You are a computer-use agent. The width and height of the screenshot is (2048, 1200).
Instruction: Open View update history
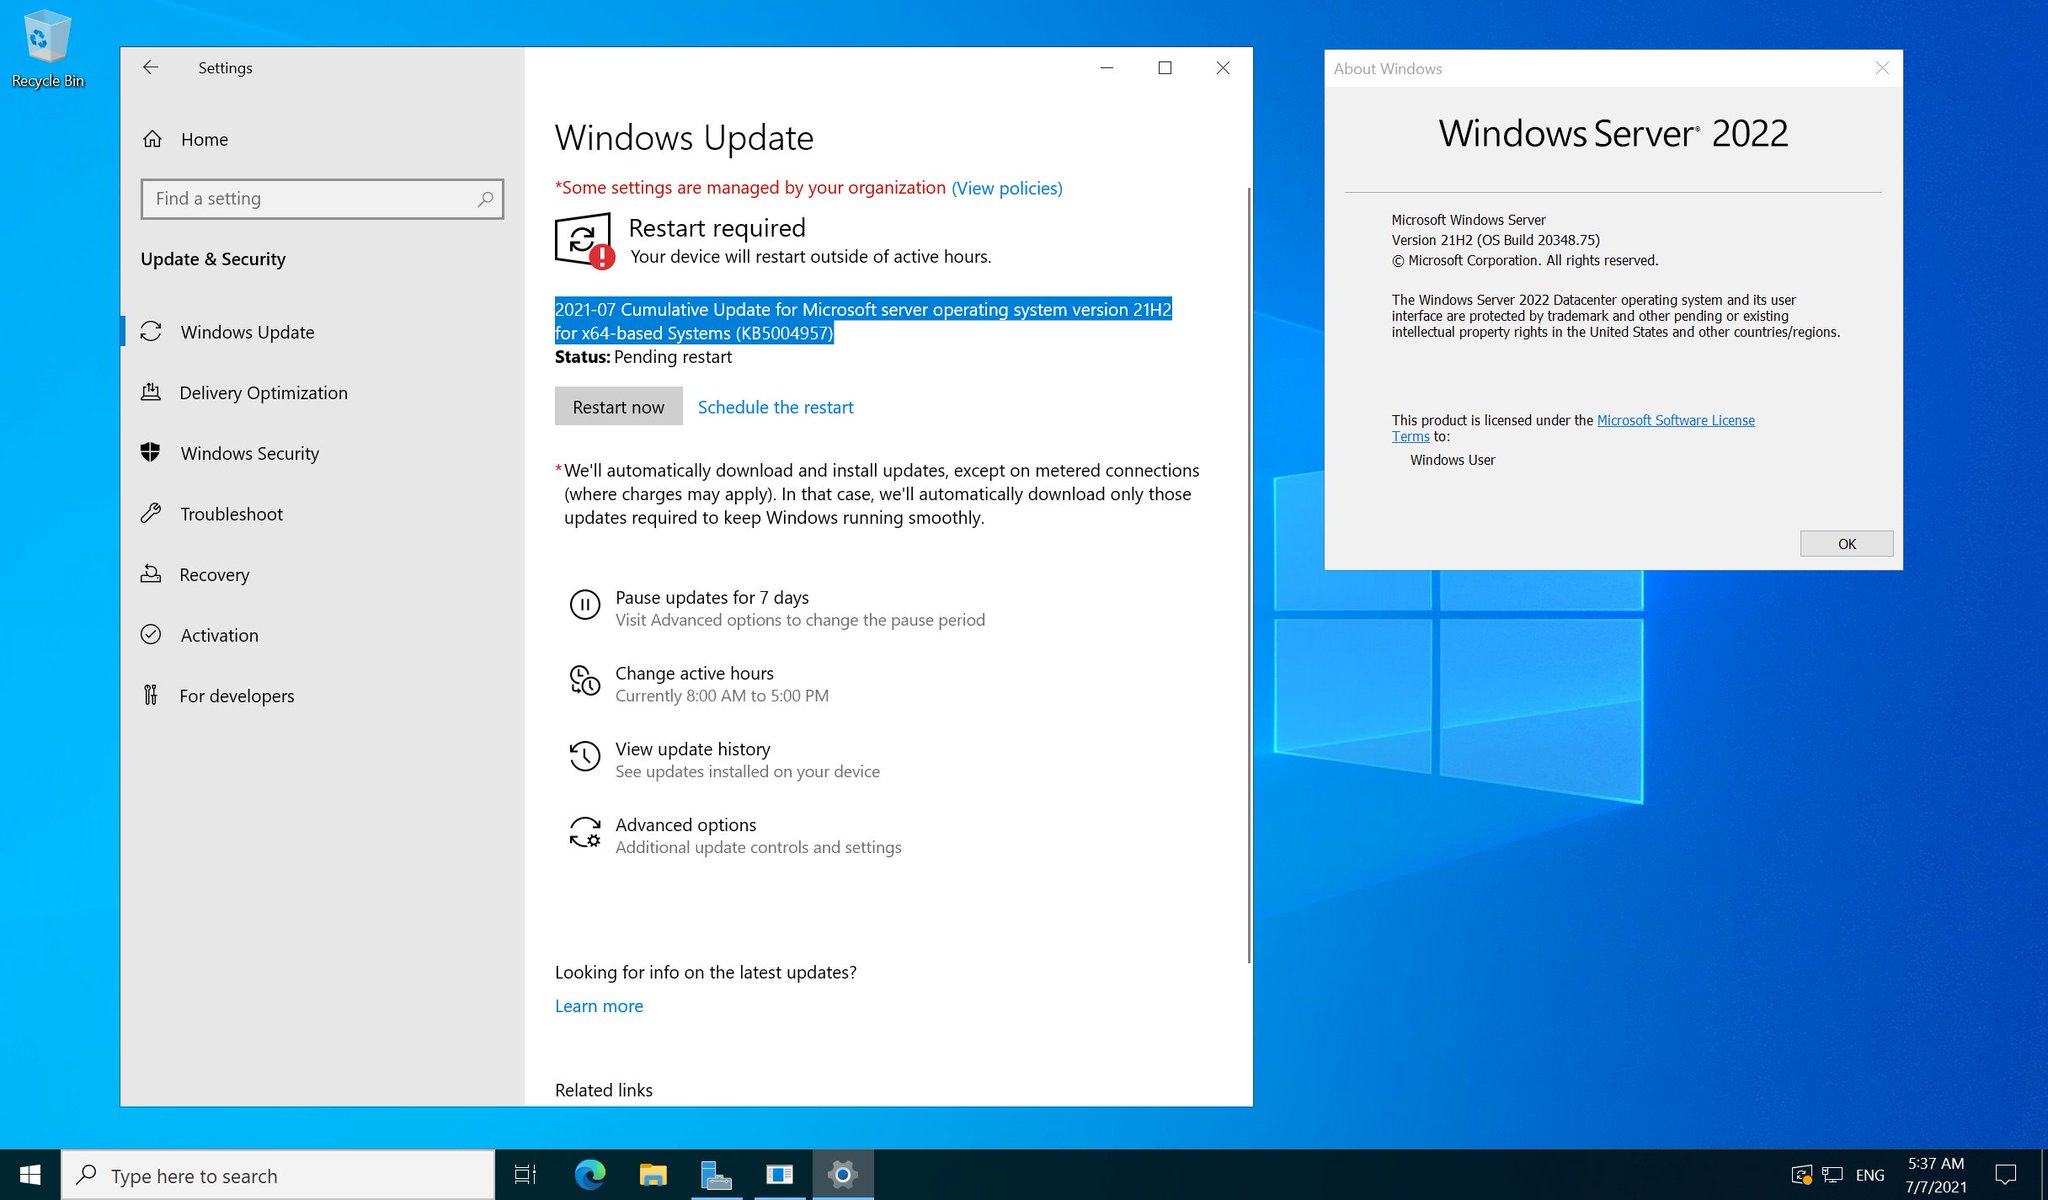(x=692, y=748)
